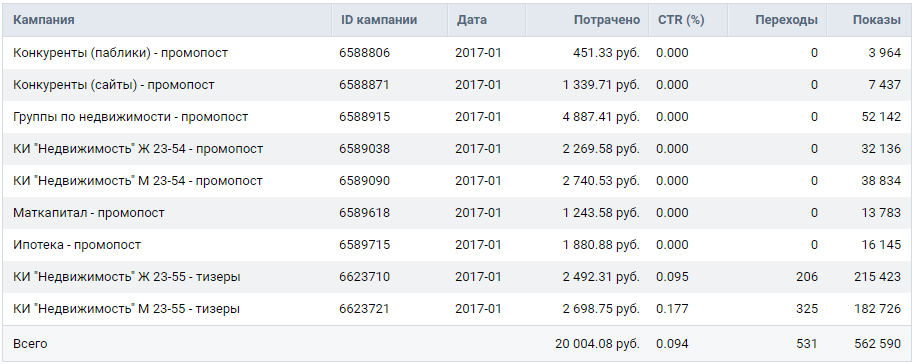Sort by the Кампания column header
Screen dimensions: 915x364
click(44, 20)
